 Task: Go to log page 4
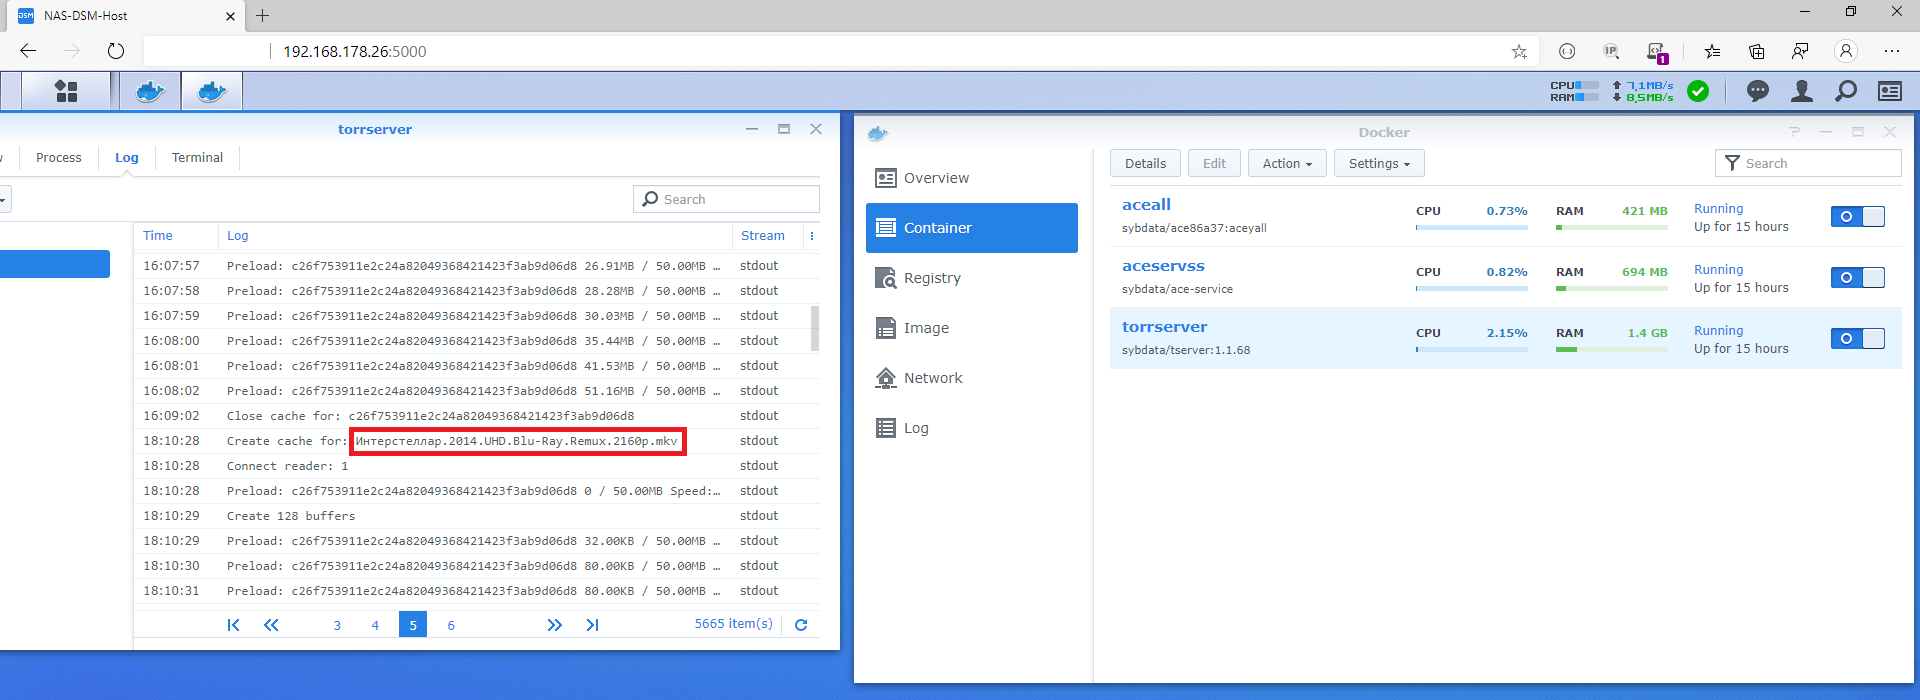pos(375,625)
